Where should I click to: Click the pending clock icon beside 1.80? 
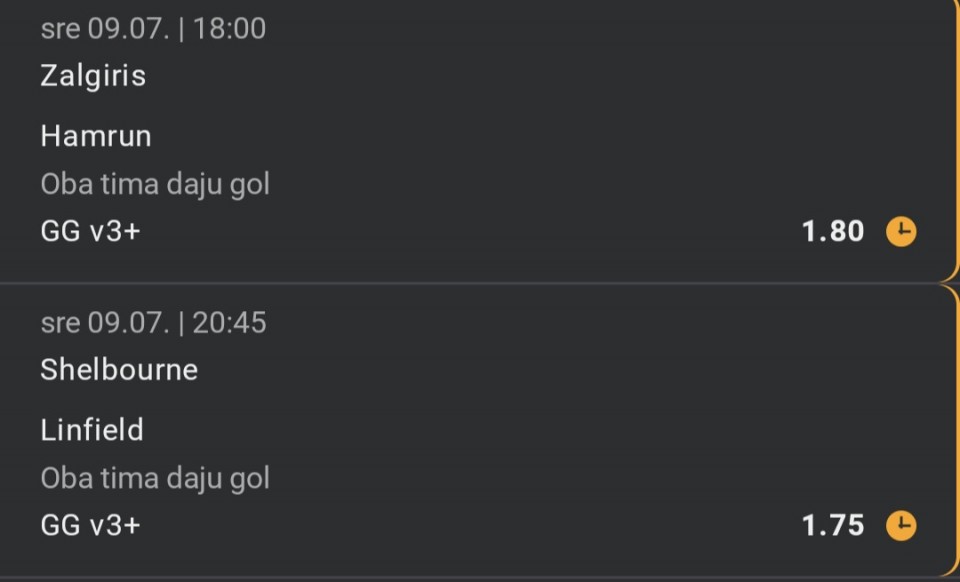click(901, 232)
